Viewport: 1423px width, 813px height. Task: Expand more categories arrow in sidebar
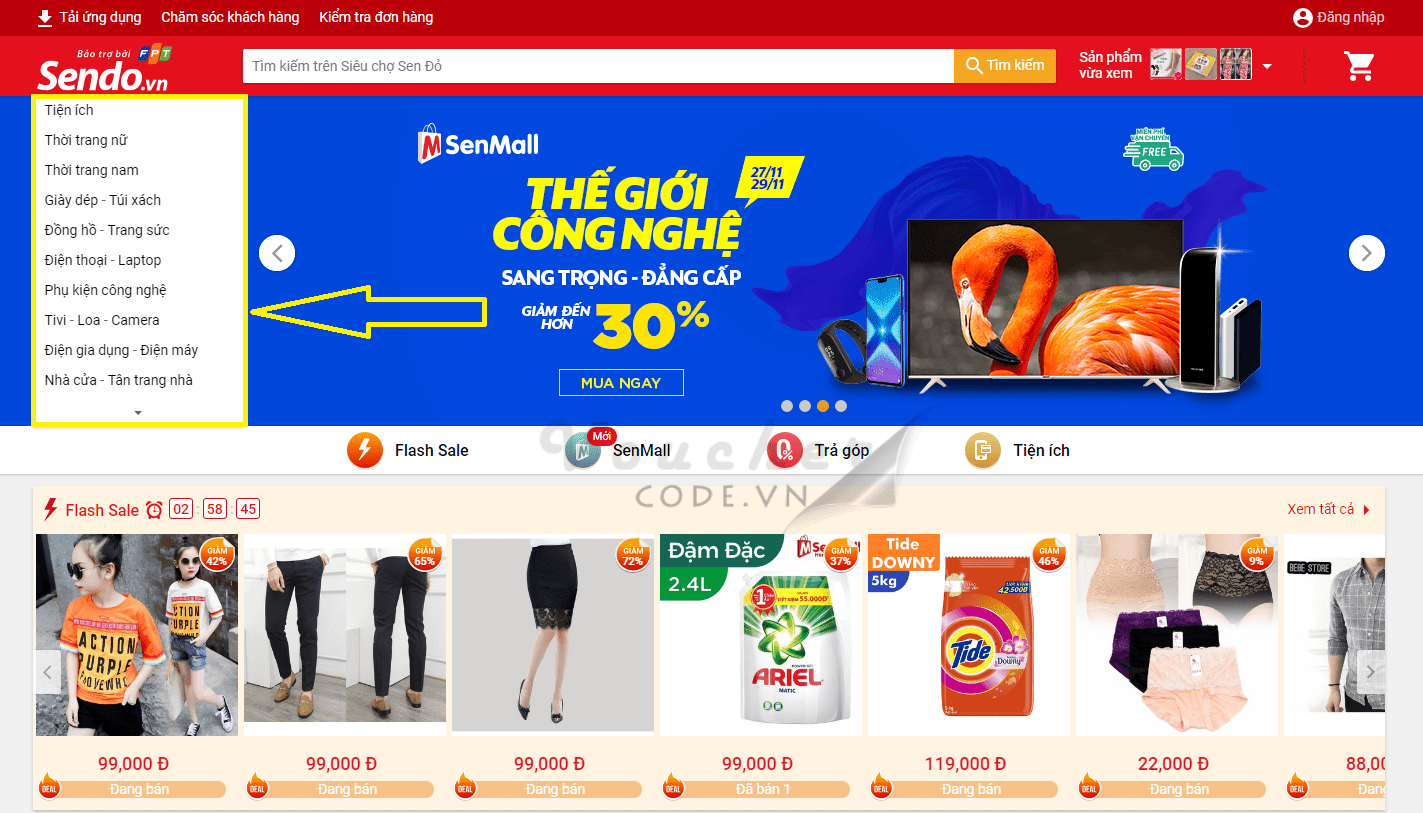point(138,413)
